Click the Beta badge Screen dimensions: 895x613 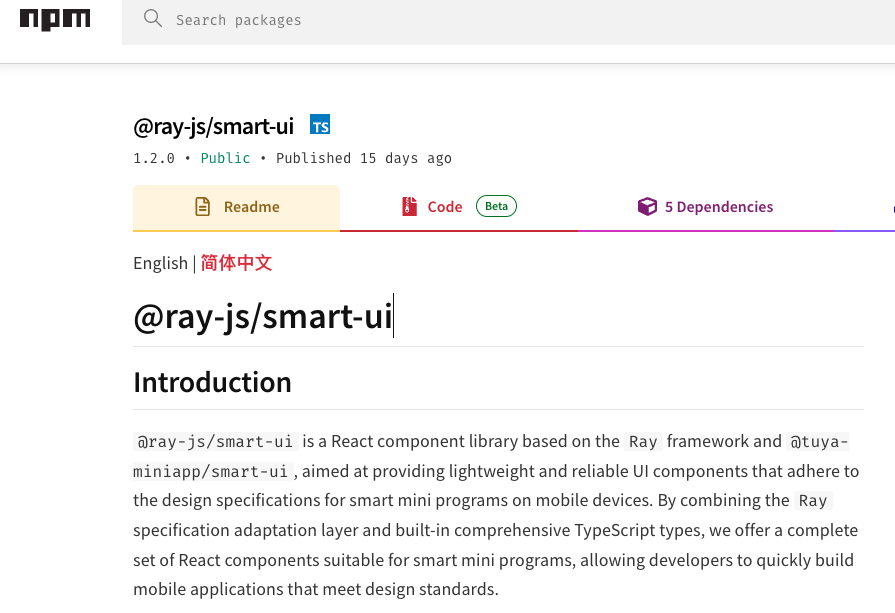coord(496,207)
